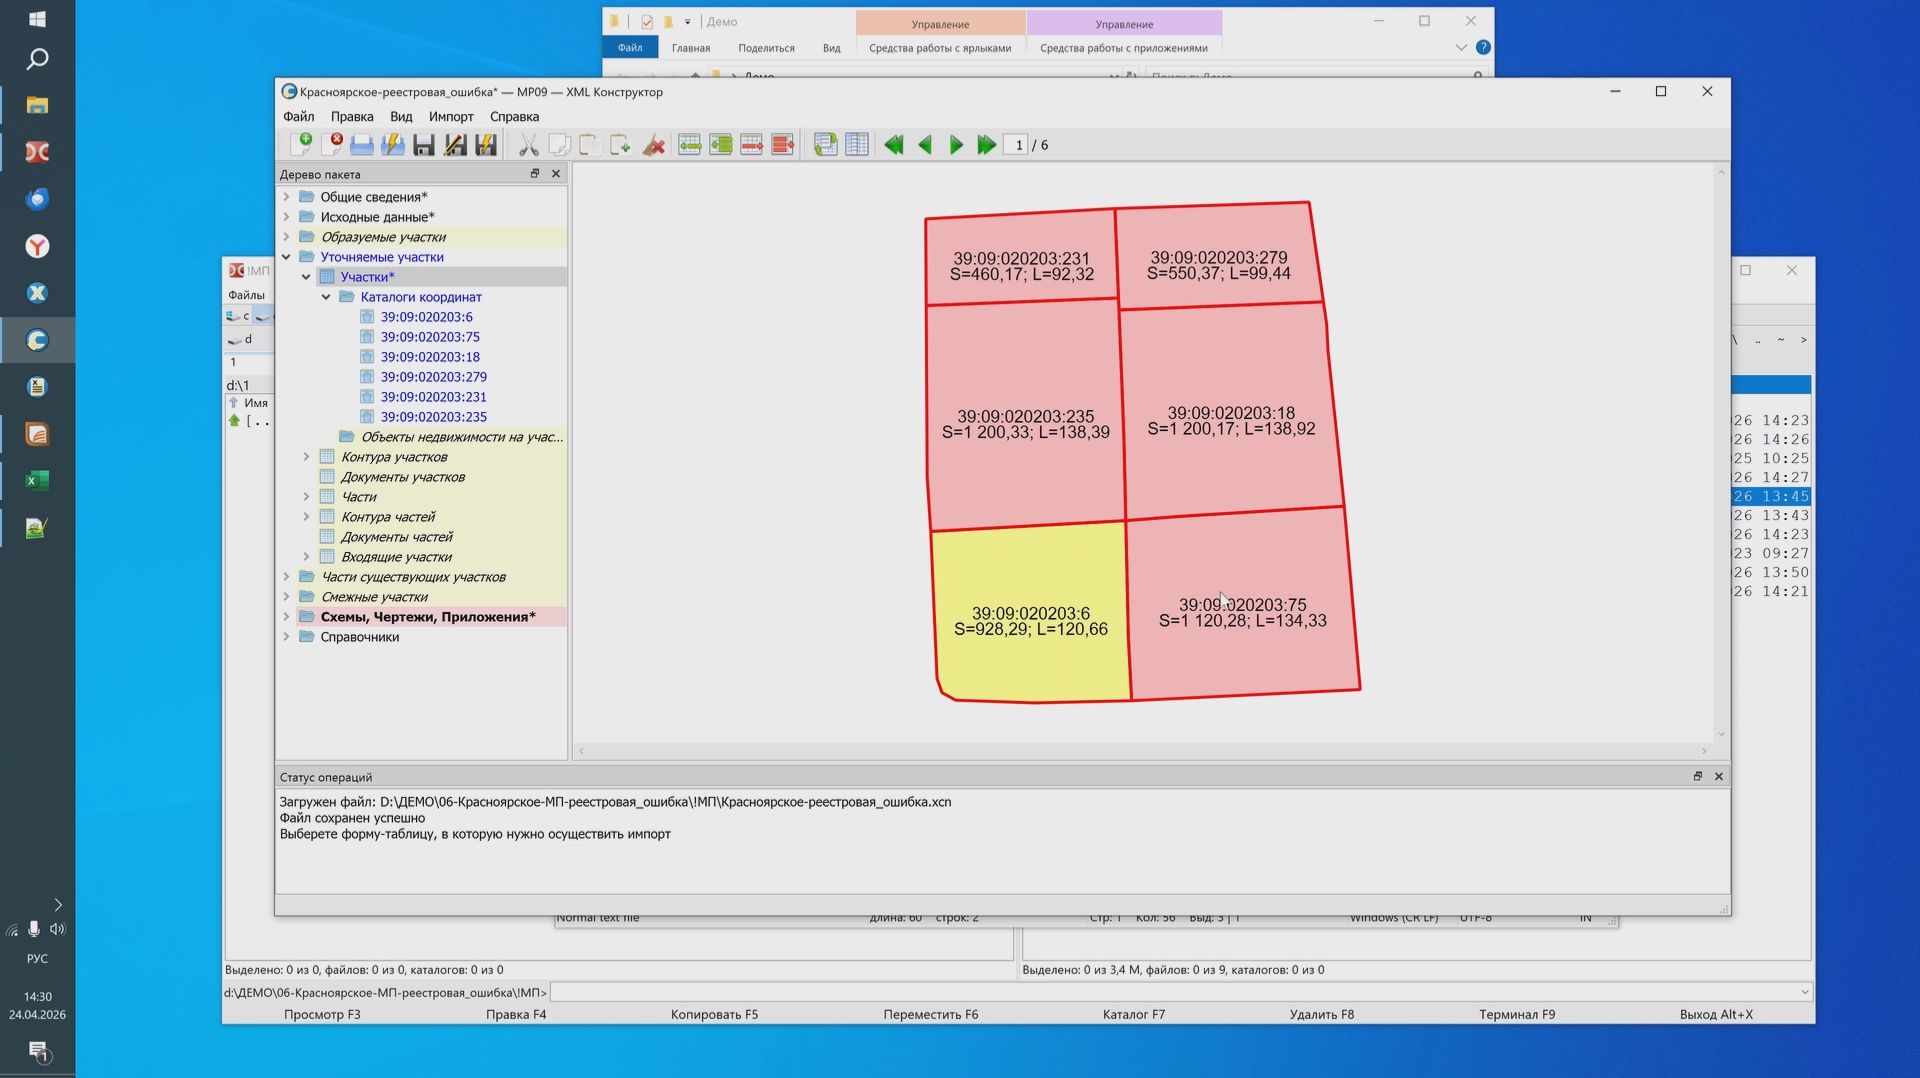The width and height of the screenshot is (1920, 1078).
Task: Click the red delete-row icon
Action: click(x=751, y=145)
